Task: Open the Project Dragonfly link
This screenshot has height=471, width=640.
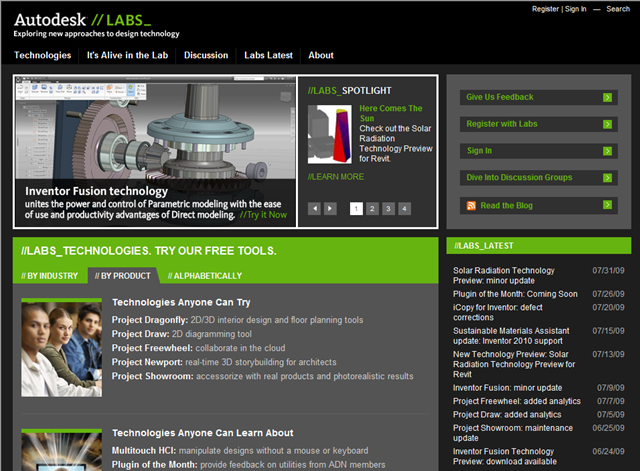Action: tap(148, 320)
